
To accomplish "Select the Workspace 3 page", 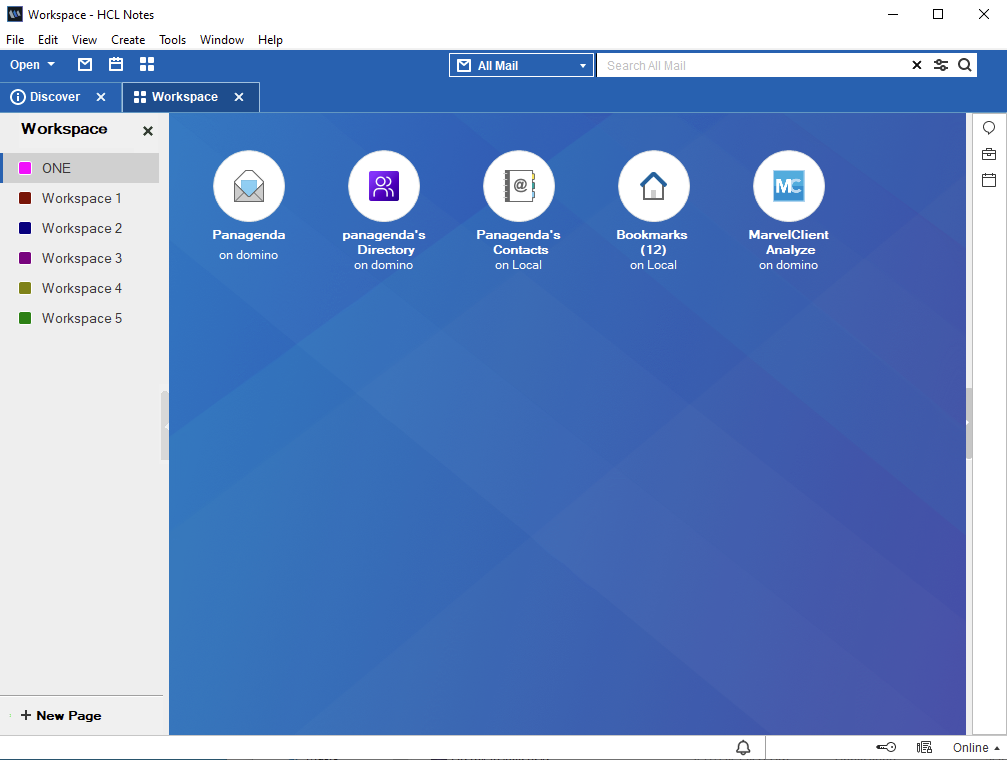I will click(80, 258).
